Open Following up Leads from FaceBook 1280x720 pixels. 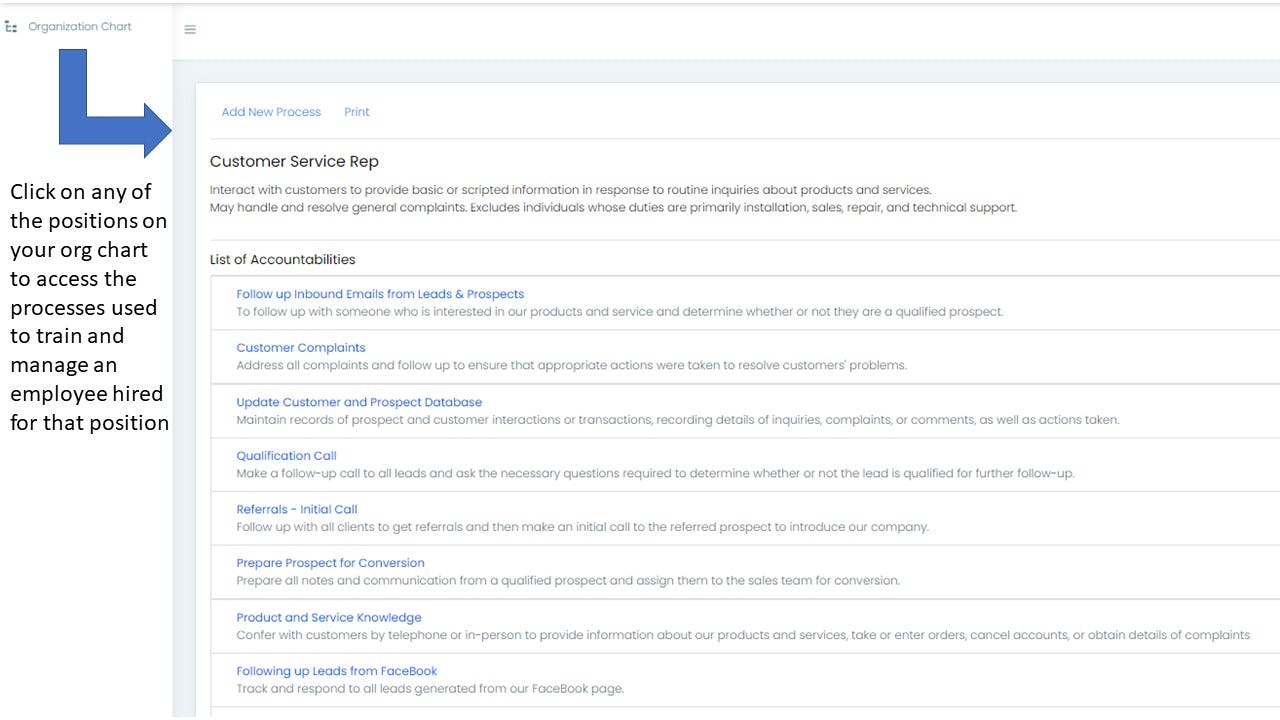pyautogui.click(x=337, y=671)
